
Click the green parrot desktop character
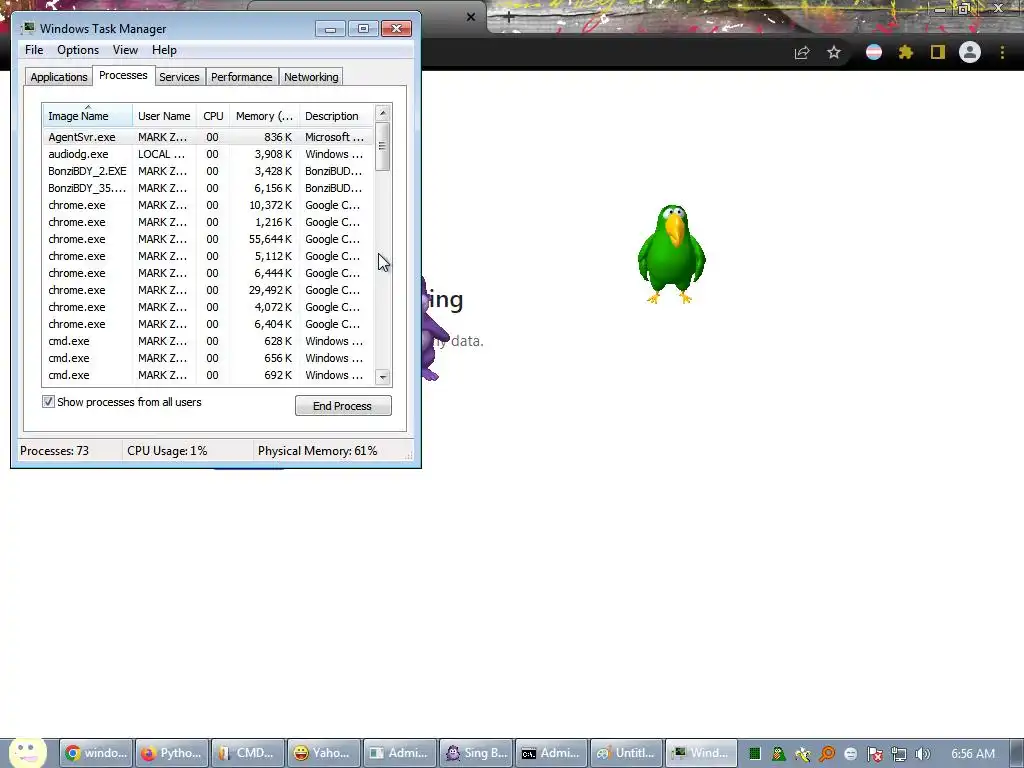pos(671,254)
